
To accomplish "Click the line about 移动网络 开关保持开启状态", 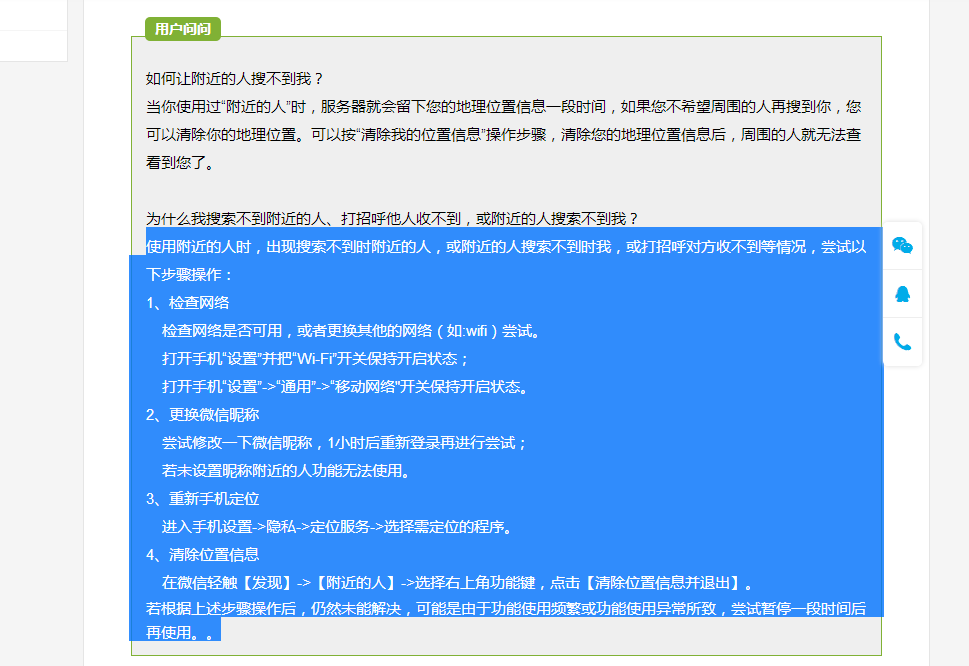I will pos(345,387).
